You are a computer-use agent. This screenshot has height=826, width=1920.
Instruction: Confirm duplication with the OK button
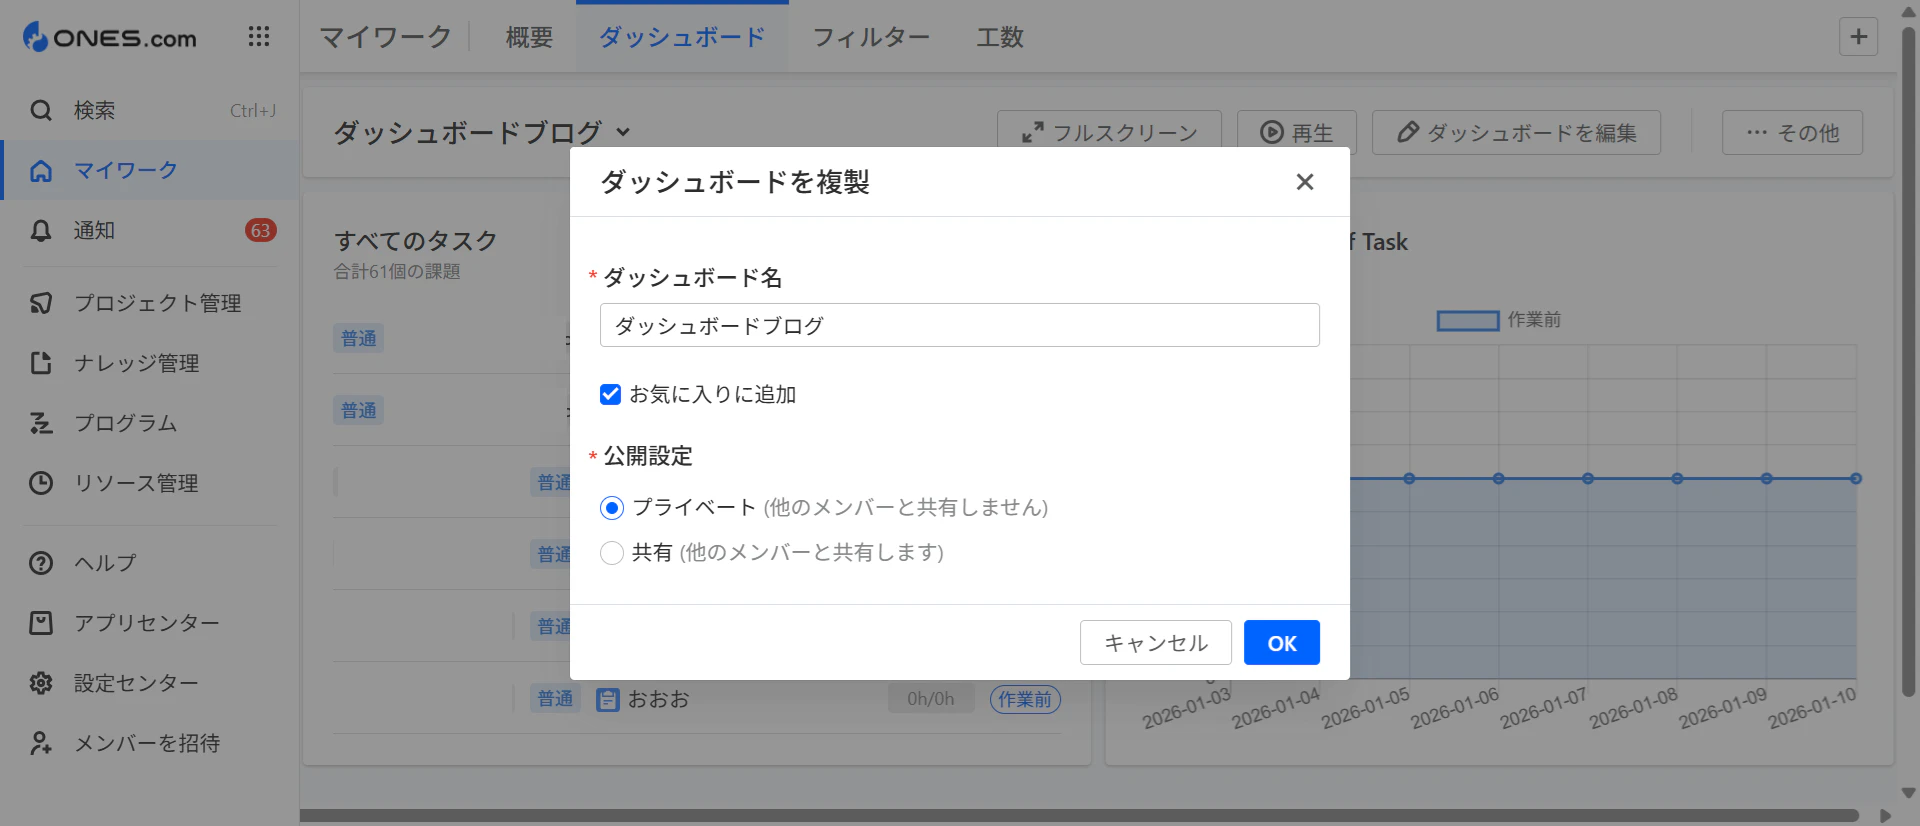(1282, 643)
